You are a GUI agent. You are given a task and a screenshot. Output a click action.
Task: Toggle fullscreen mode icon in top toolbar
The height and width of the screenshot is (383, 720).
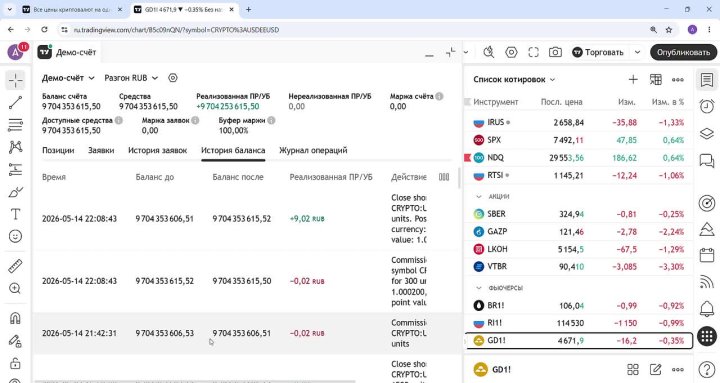533,52
